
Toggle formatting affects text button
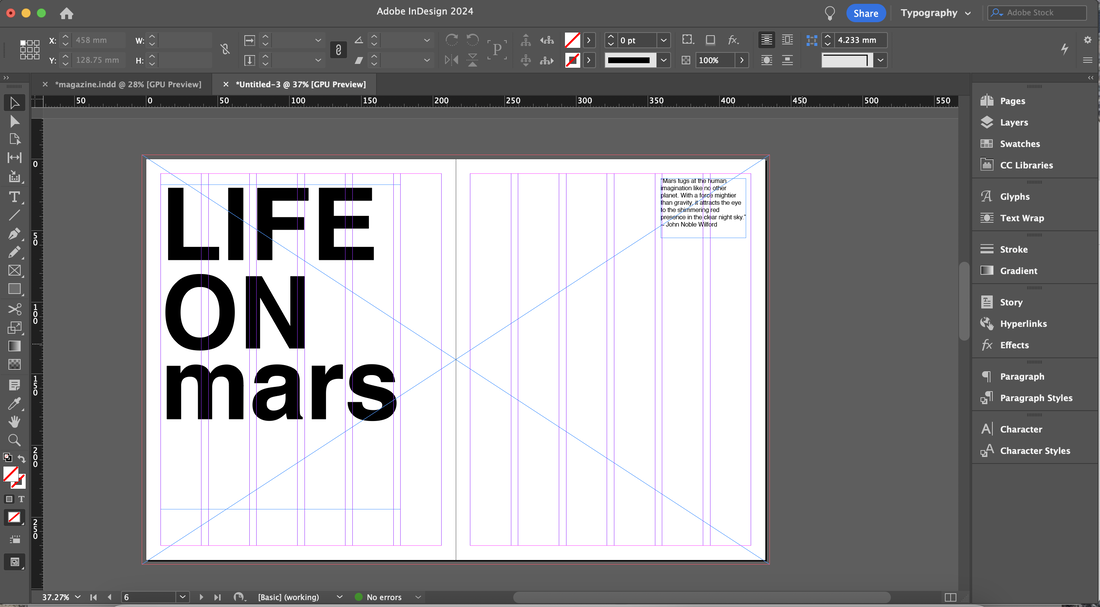[21, 499]
